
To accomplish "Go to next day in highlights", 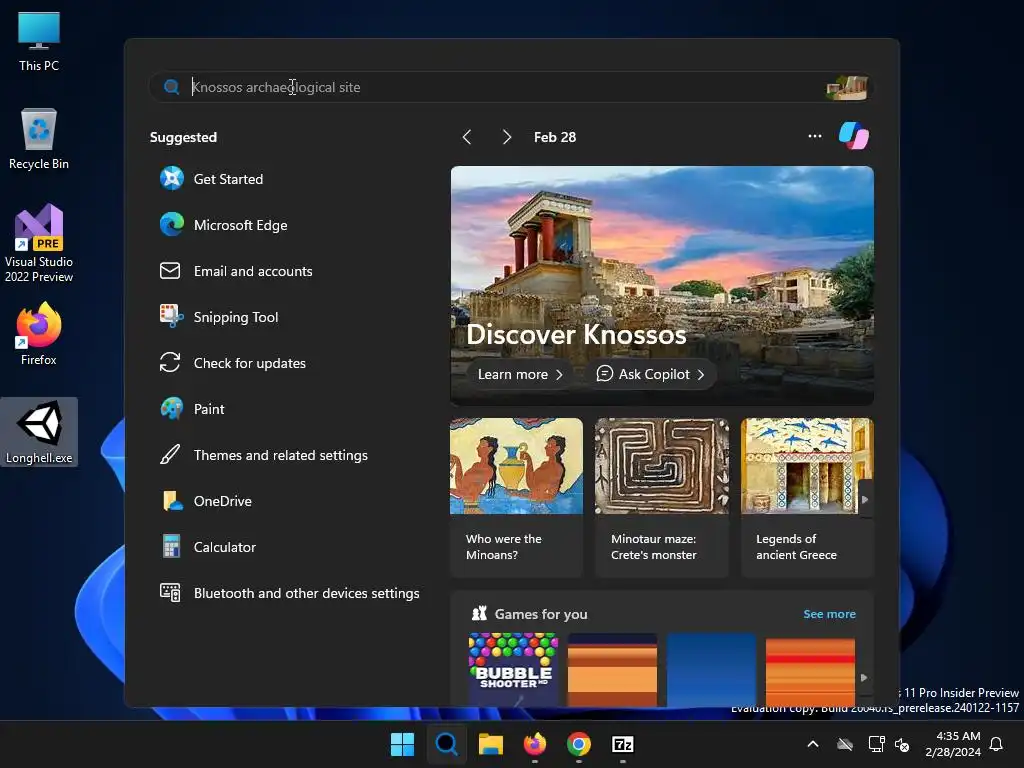I will pos(506,136).
